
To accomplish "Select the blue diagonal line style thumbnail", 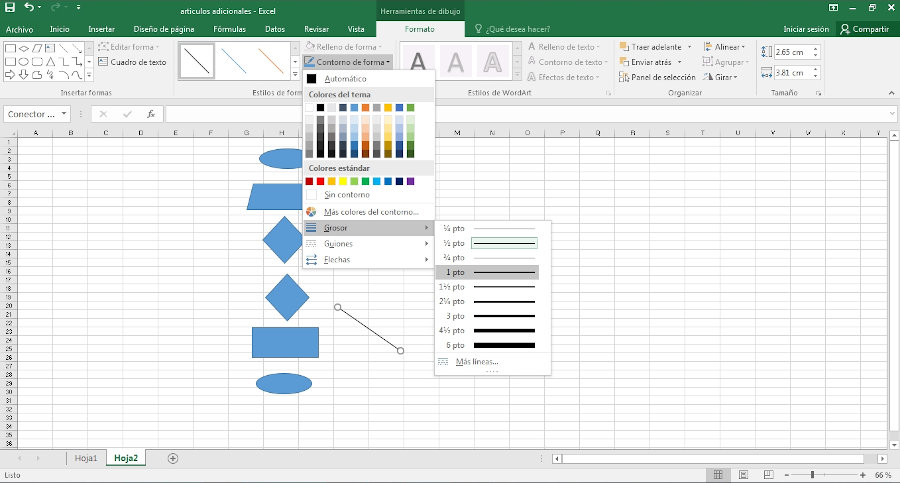I will [234, 61].
